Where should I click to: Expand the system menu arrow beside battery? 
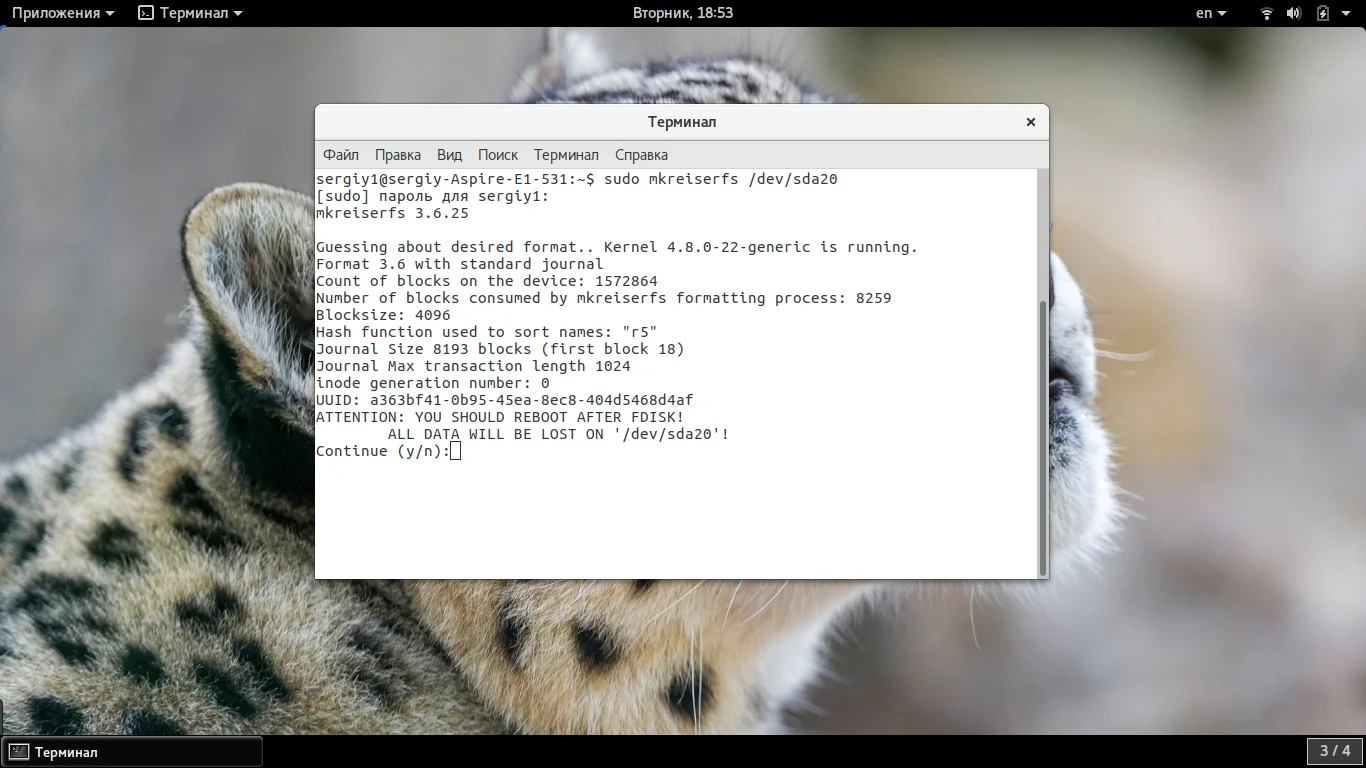[1346, 13]
